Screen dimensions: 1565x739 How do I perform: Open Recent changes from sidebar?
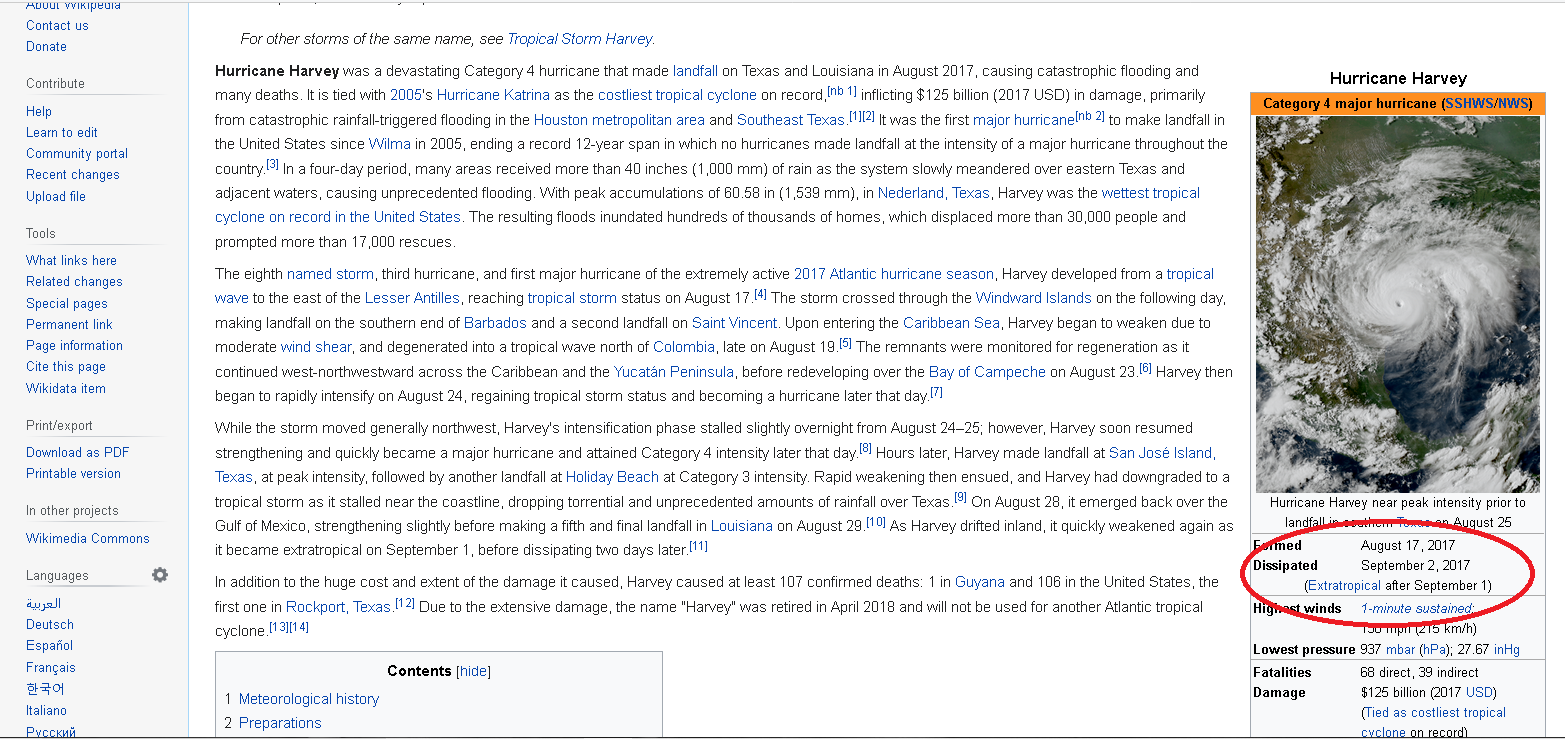[x=72, y=174]
